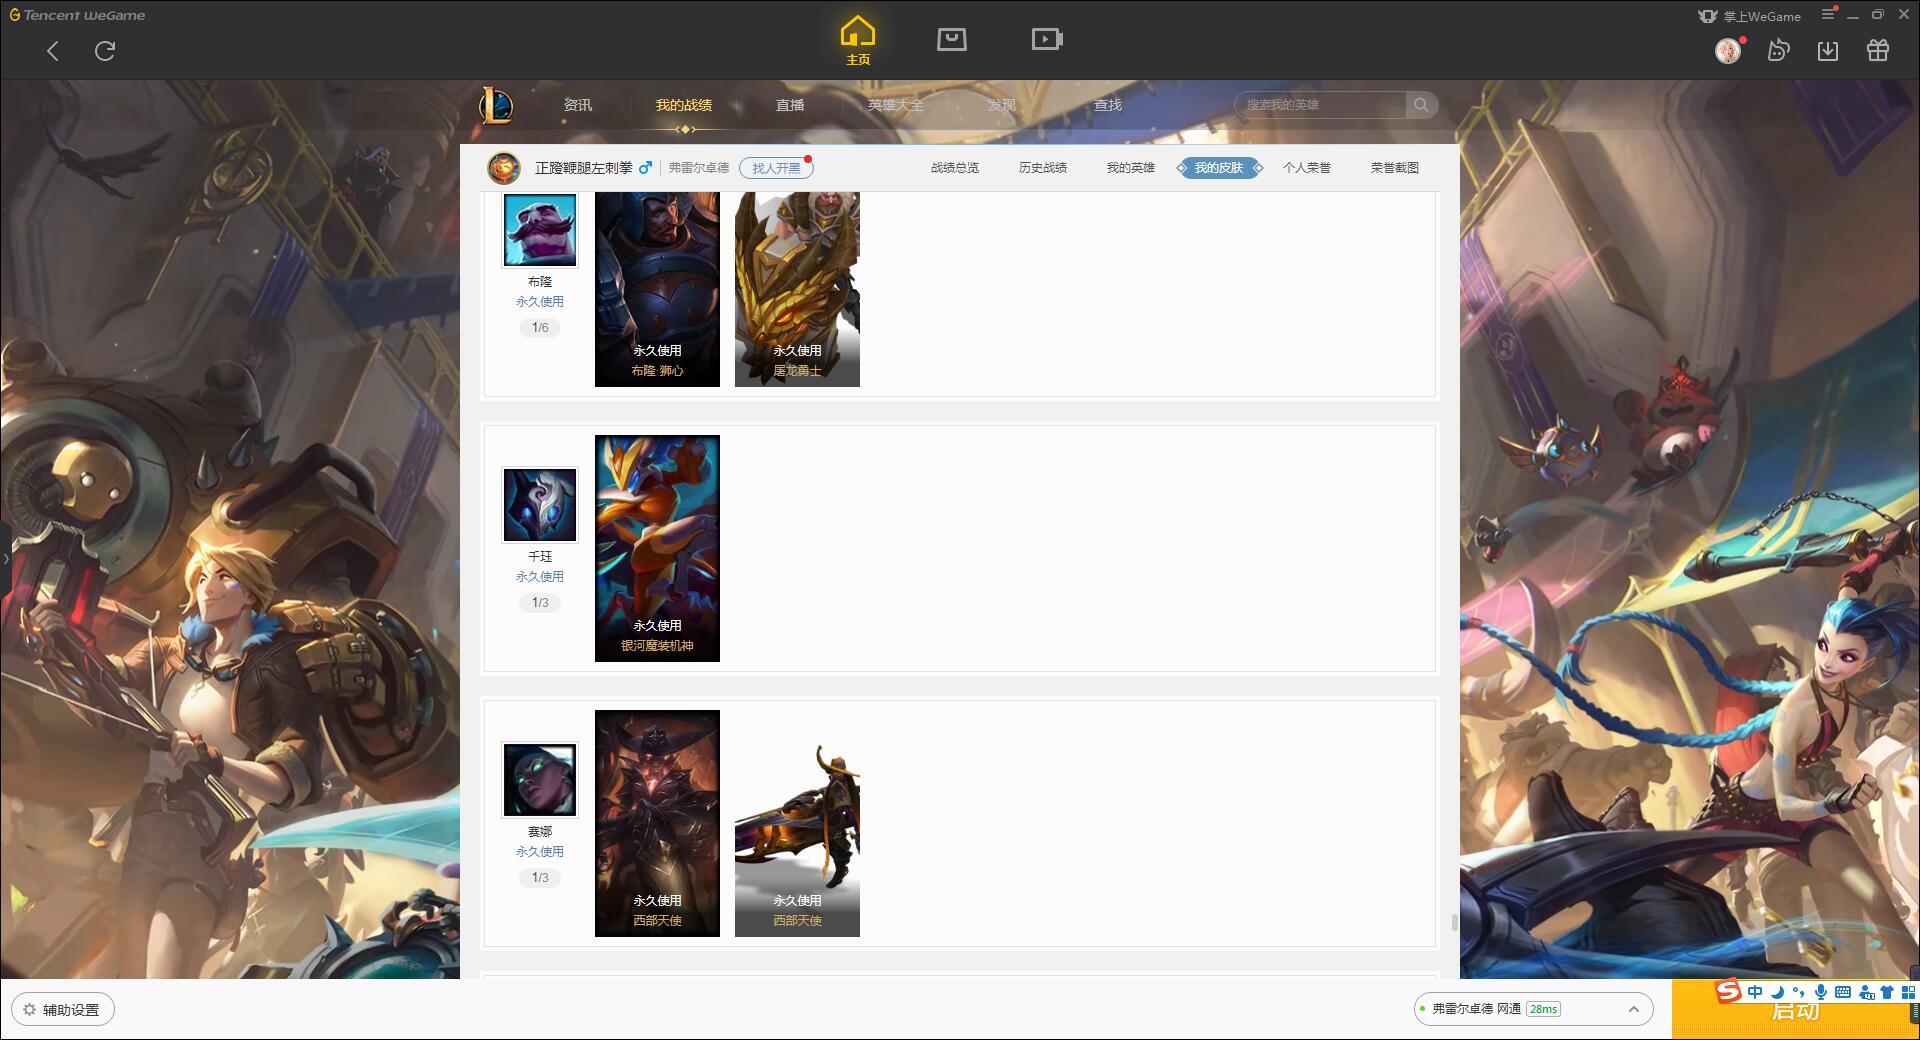Click 永久使用 label under 赛娜
The image size is (1920, 1040).
[540, 852]
